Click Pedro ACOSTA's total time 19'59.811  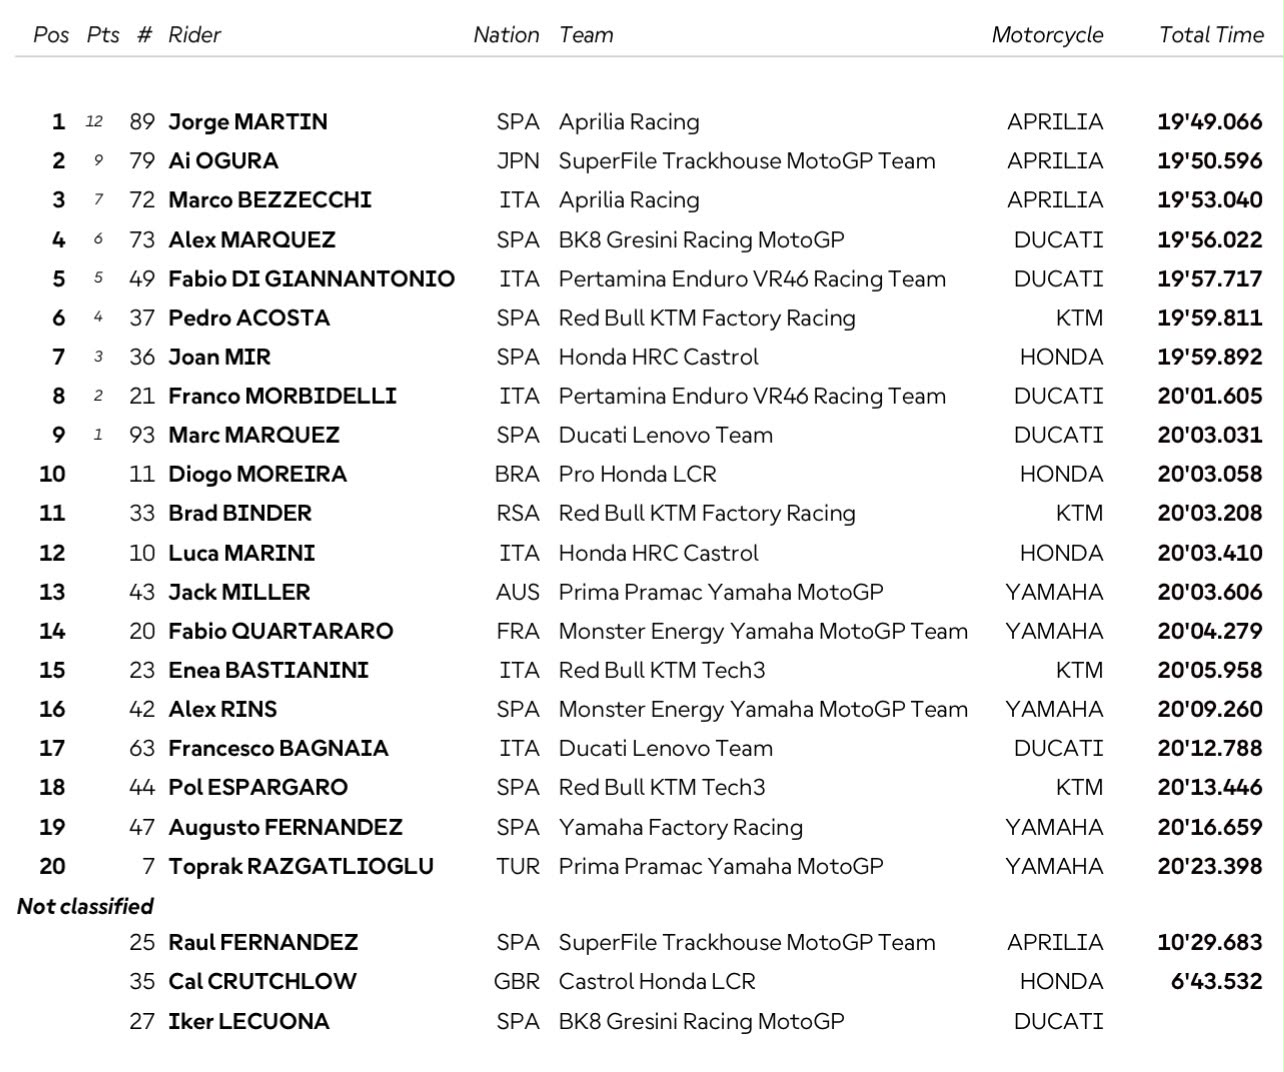(x=1210, y=318)
